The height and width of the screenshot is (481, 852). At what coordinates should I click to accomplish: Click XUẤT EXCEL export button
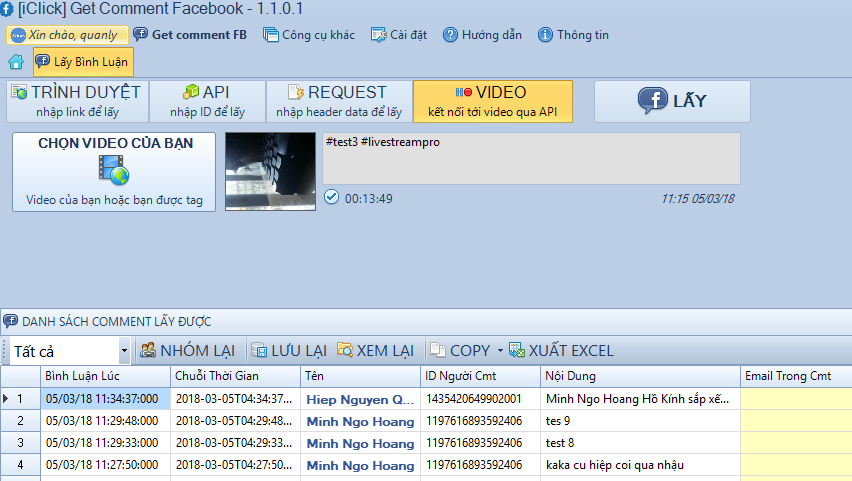pyautogui.click(x=561, y=351)
